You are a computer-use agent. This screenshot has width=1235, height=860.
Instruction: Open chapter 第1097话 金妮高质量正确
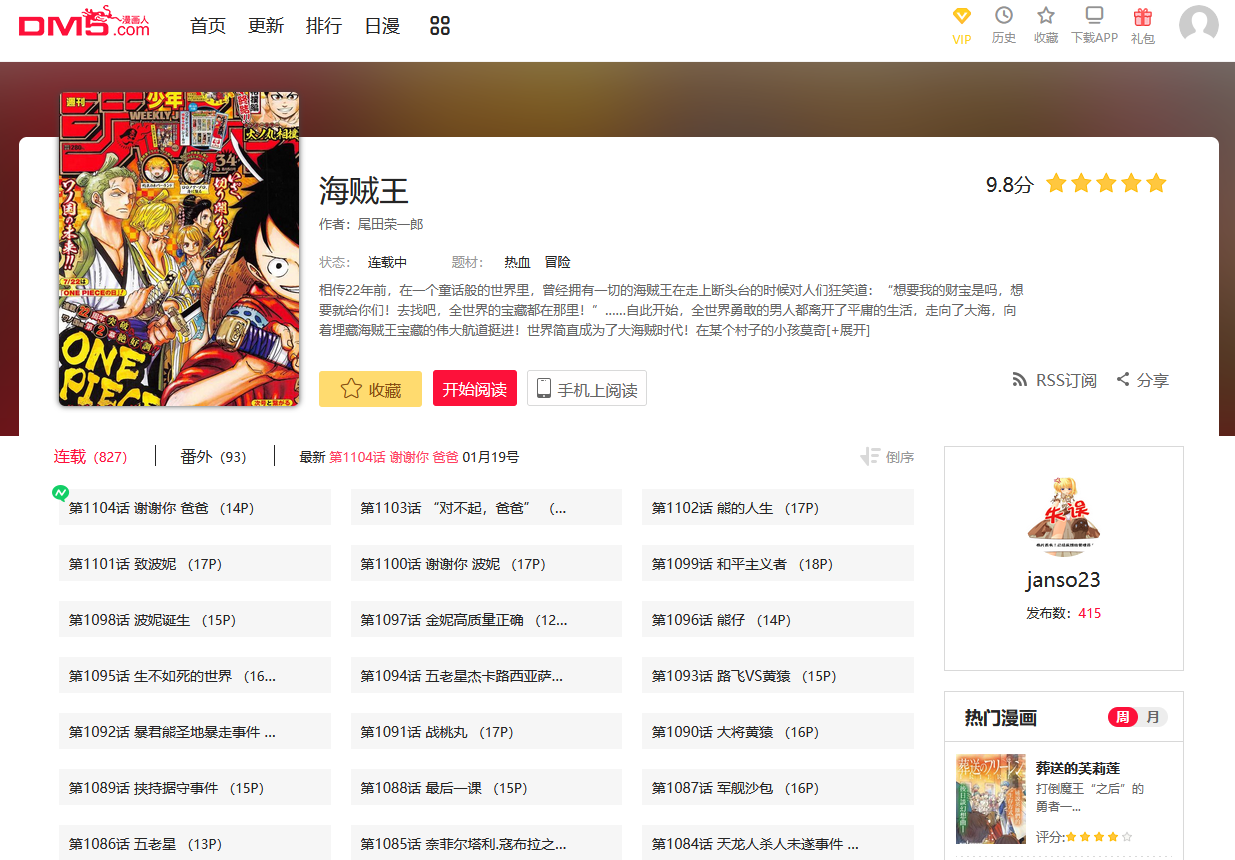click(x=486, y=619)
